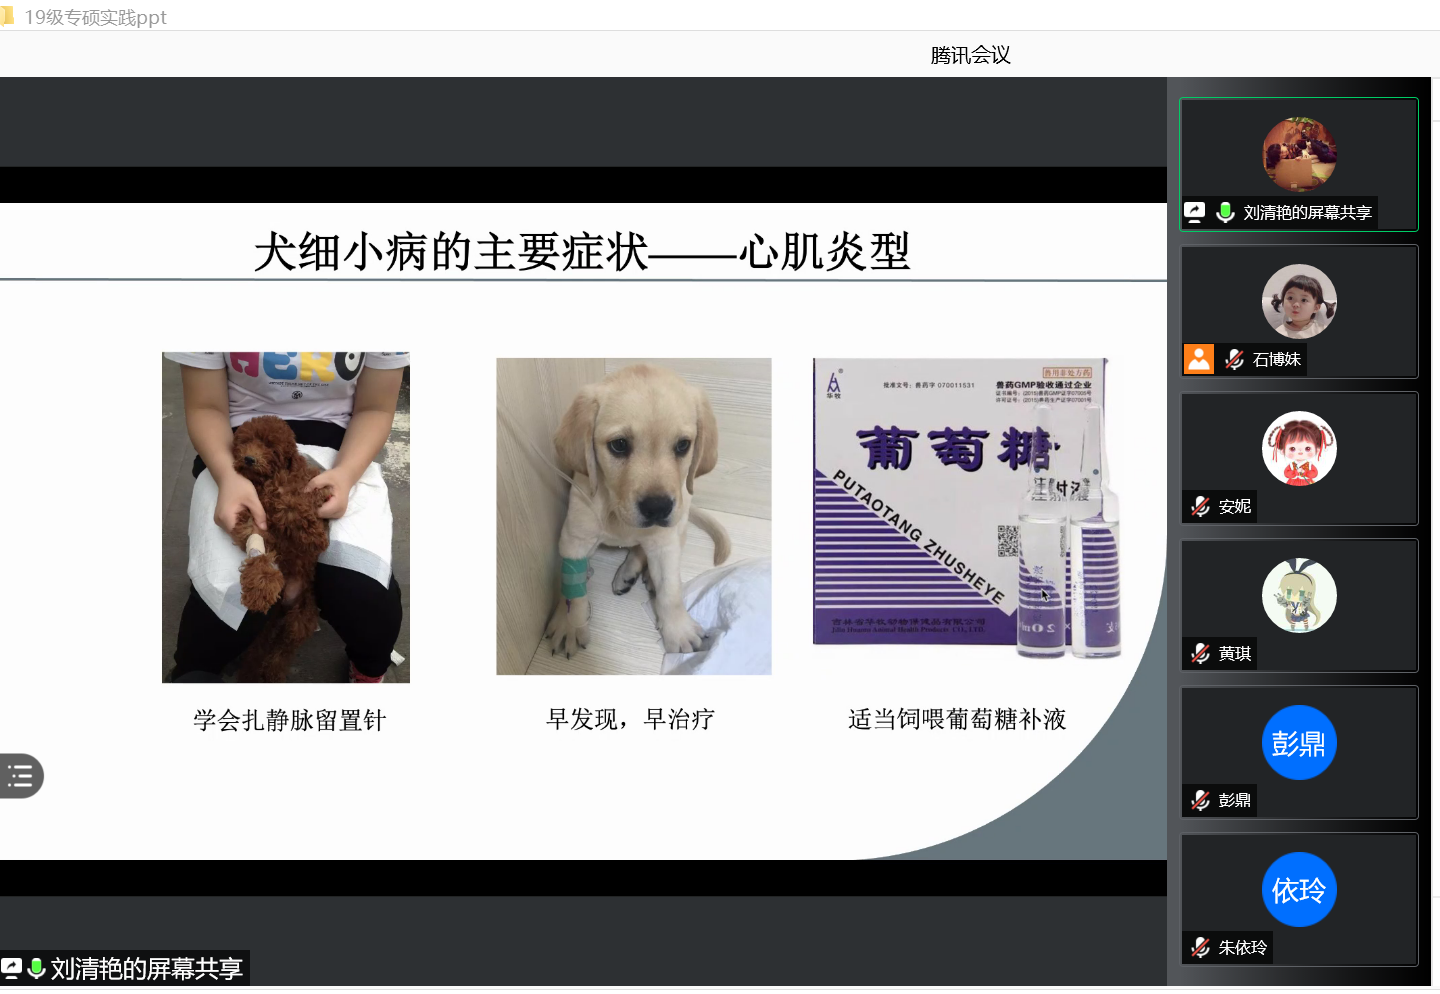The width and height of the screenshot is (1440, 994).
Task: Select the blue 彭鼎 avatar circle
Action: click(x=1299, y=743)
